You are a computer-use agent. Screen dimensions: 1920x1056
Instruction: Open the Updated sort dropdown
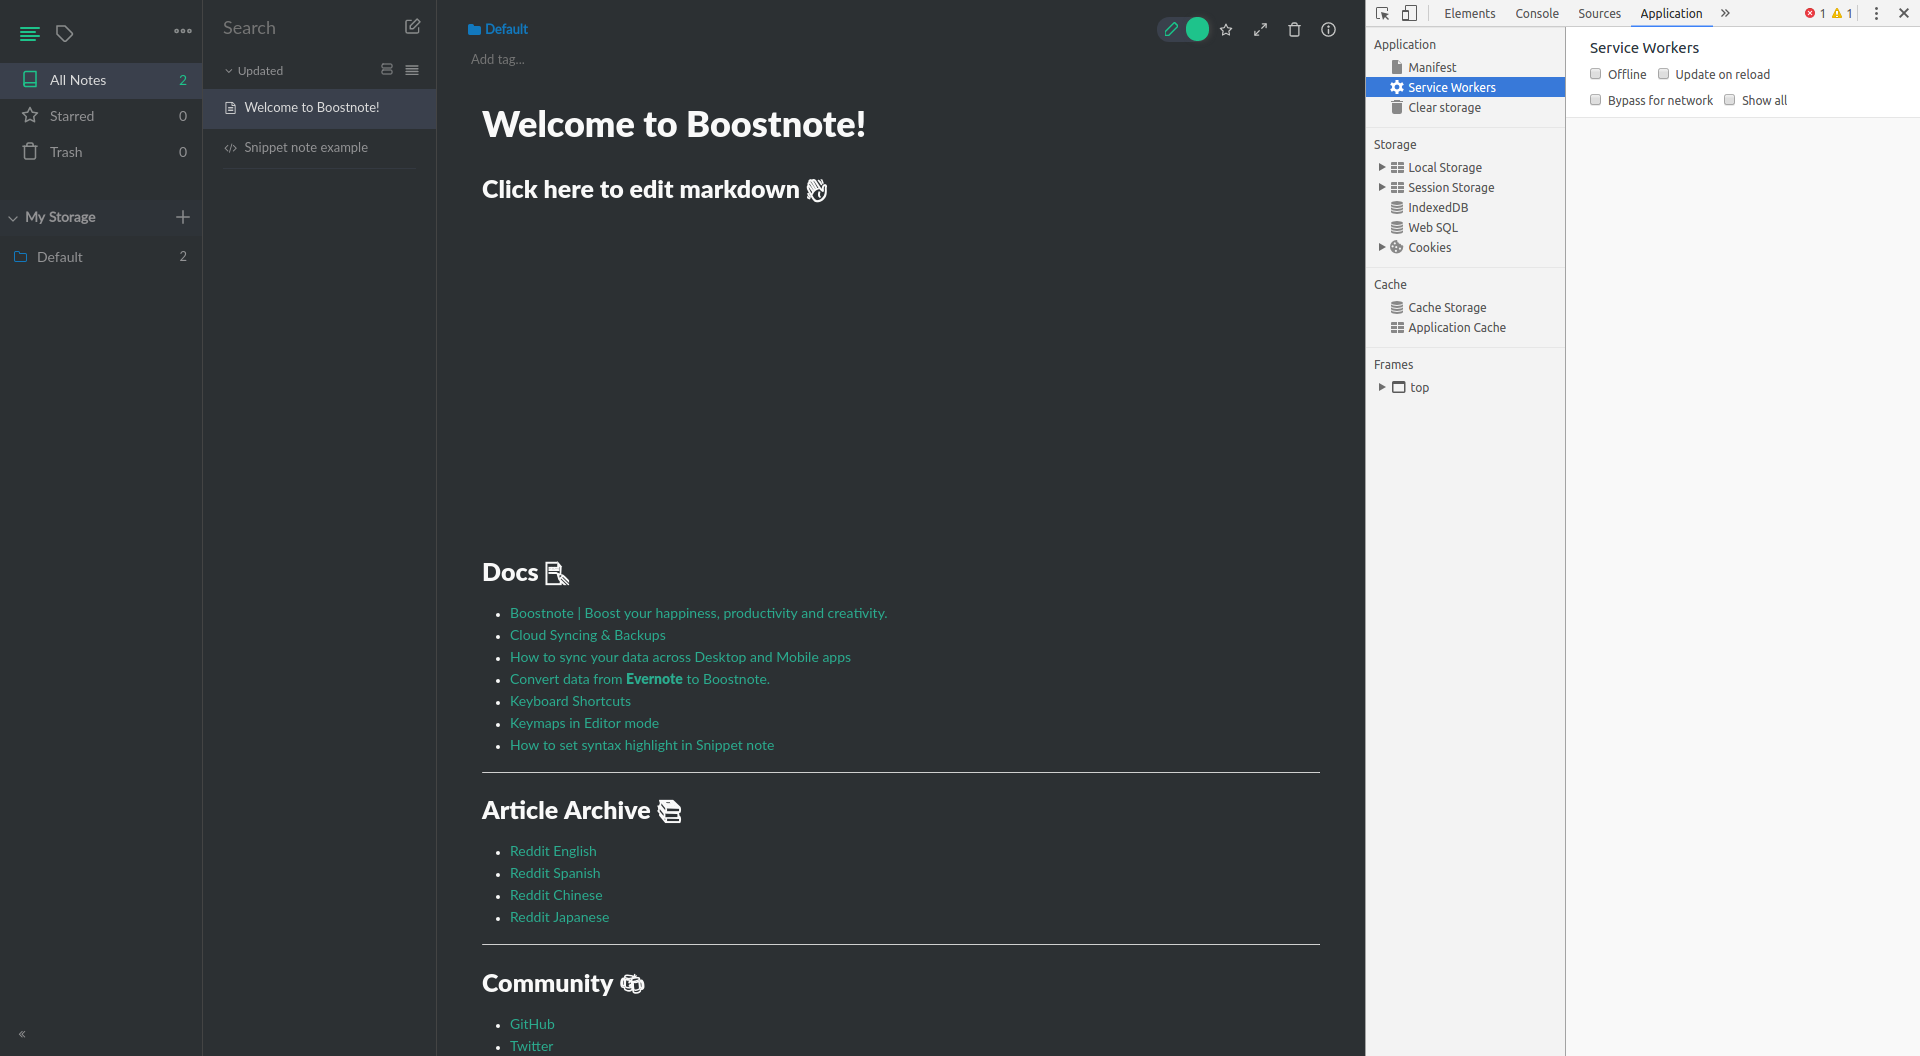coord(254,71)
